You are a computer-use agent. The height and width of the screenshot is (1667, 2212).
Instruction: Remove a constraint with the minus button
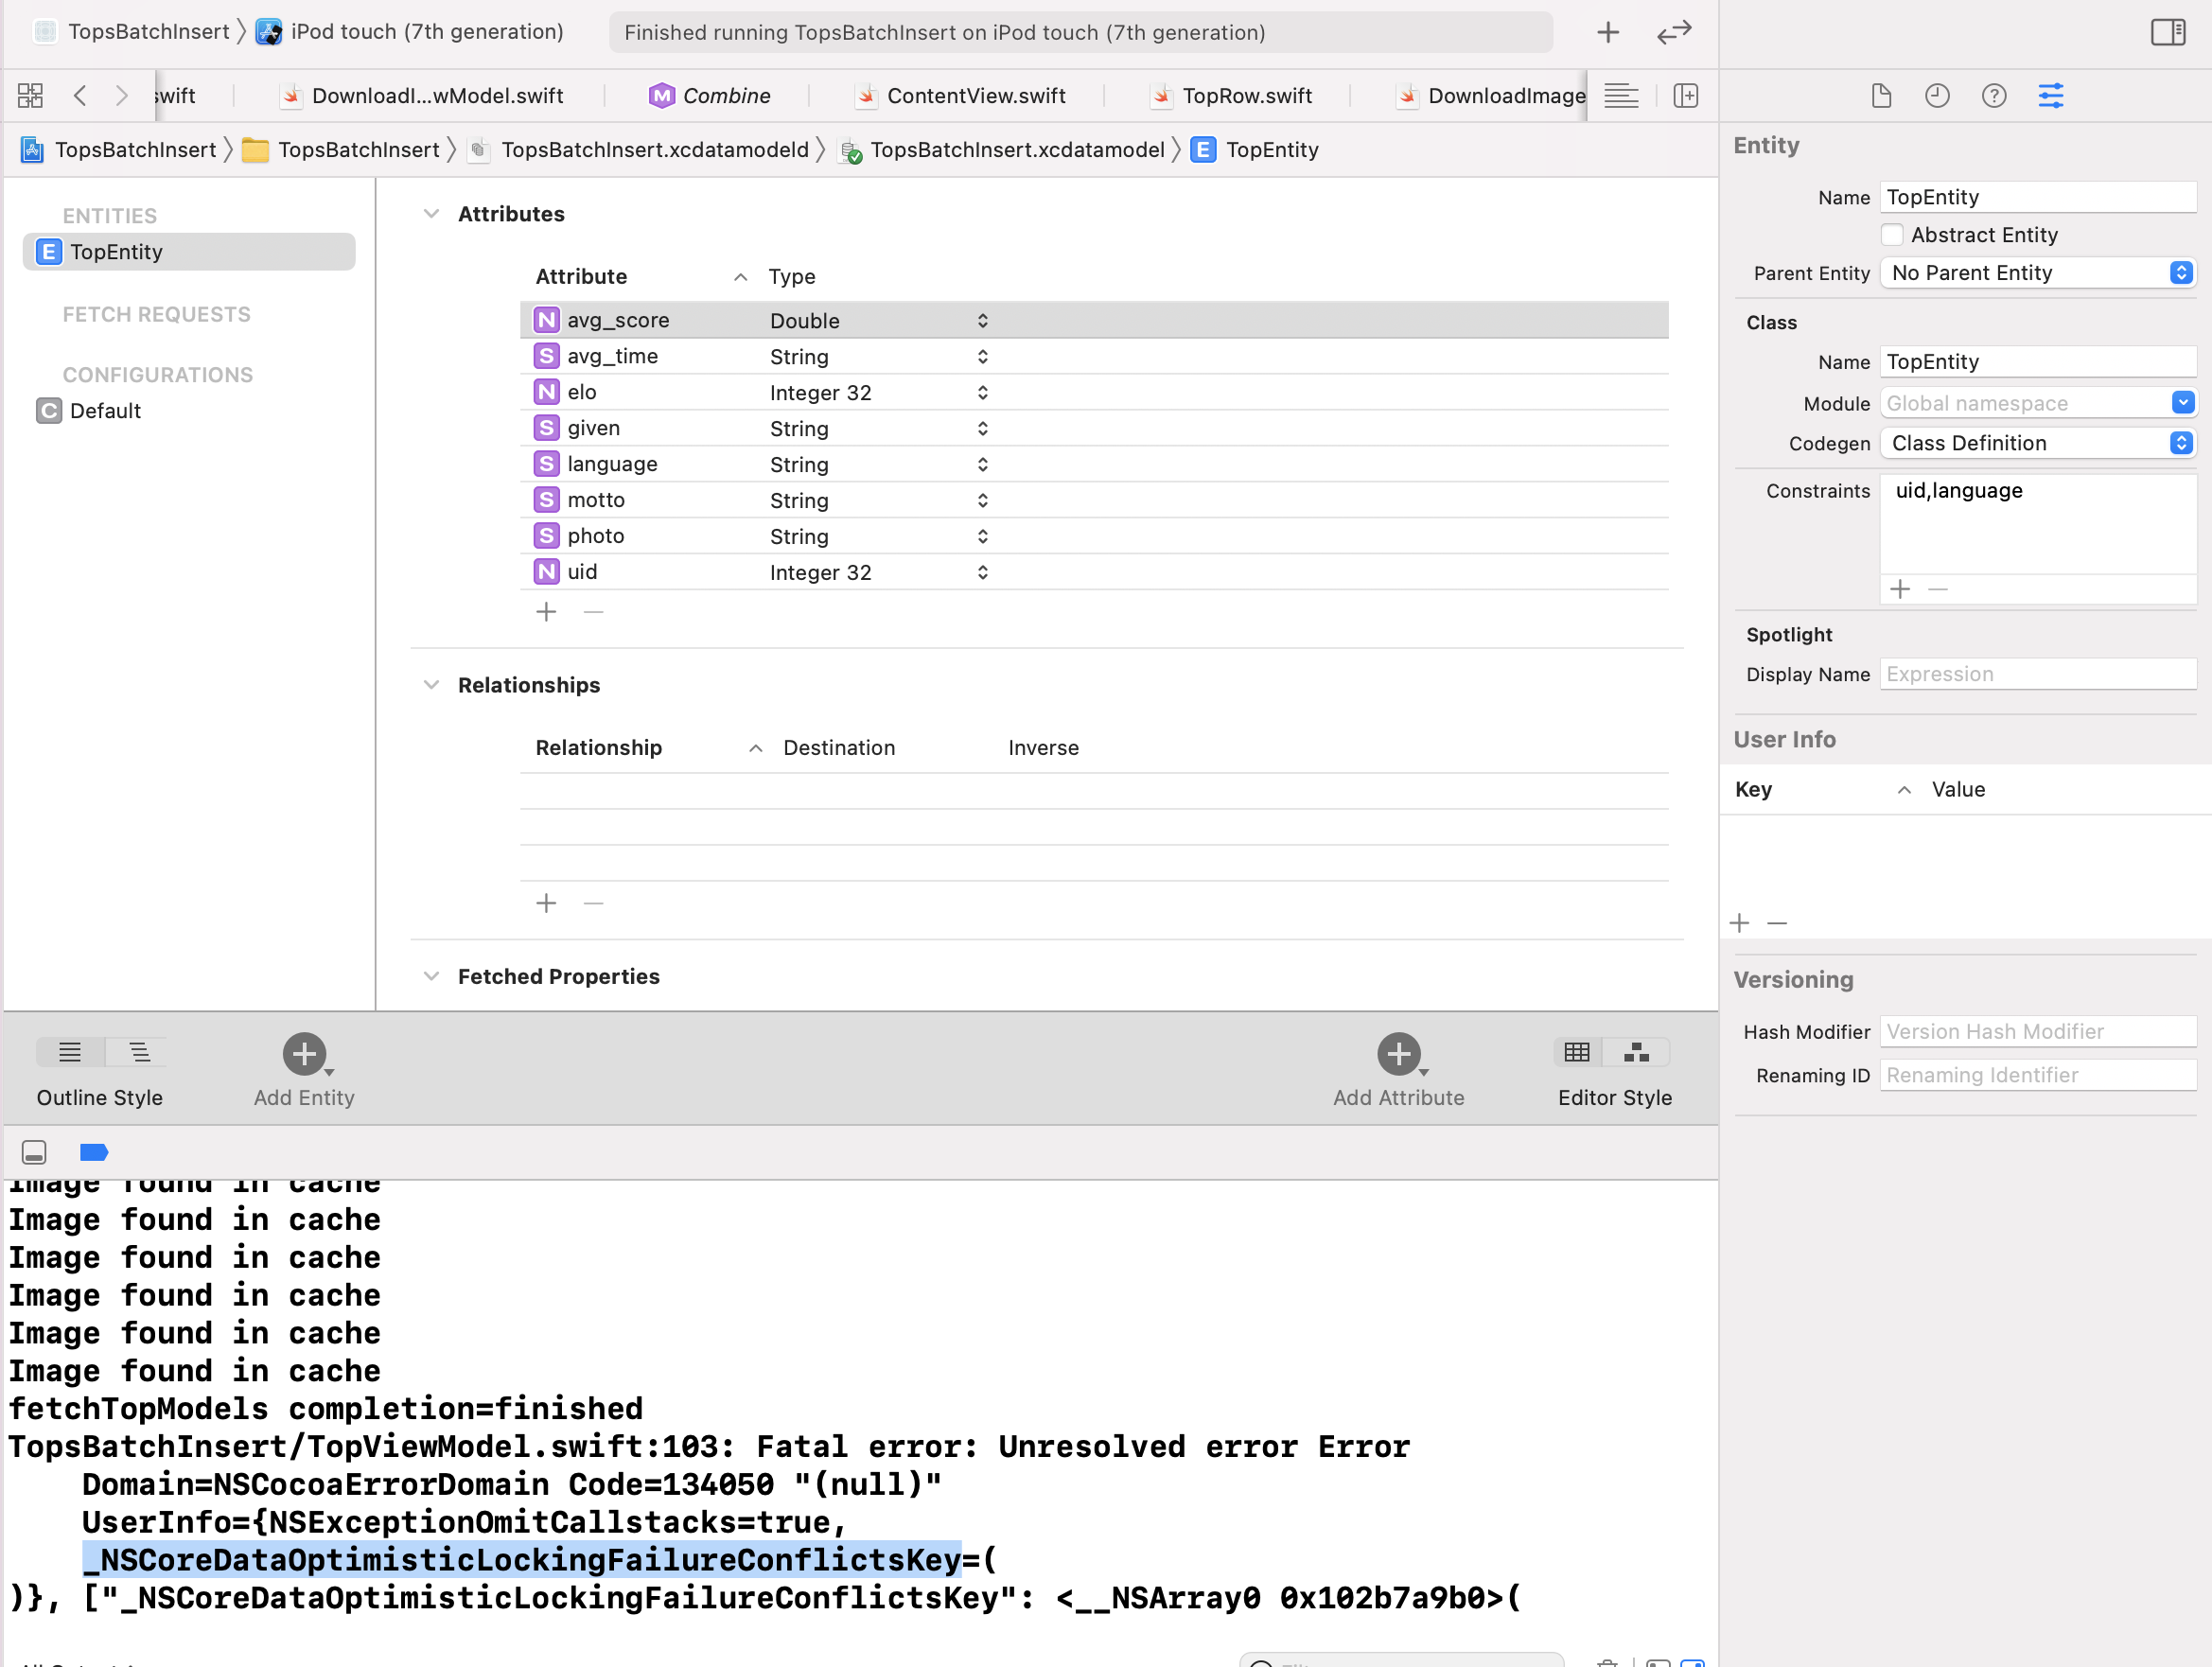1938,589
